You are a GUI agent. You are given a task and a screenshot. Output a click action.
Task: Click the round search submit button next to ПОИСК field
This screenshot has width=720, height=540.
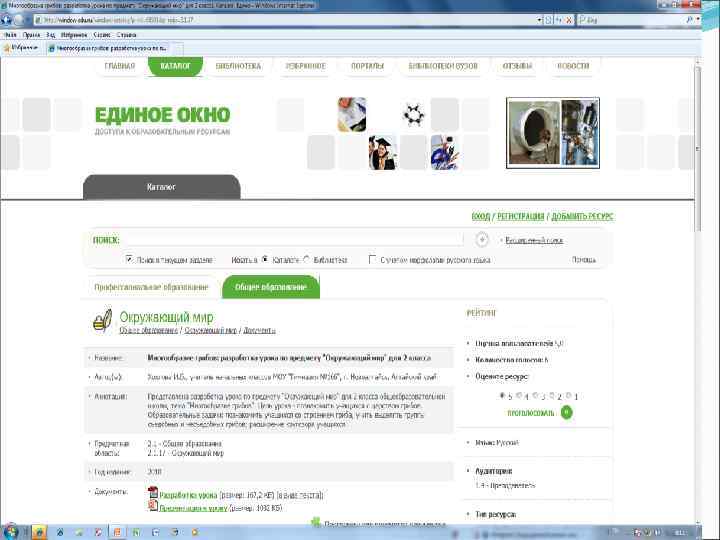pyautogui.click(x=481, y=239)
